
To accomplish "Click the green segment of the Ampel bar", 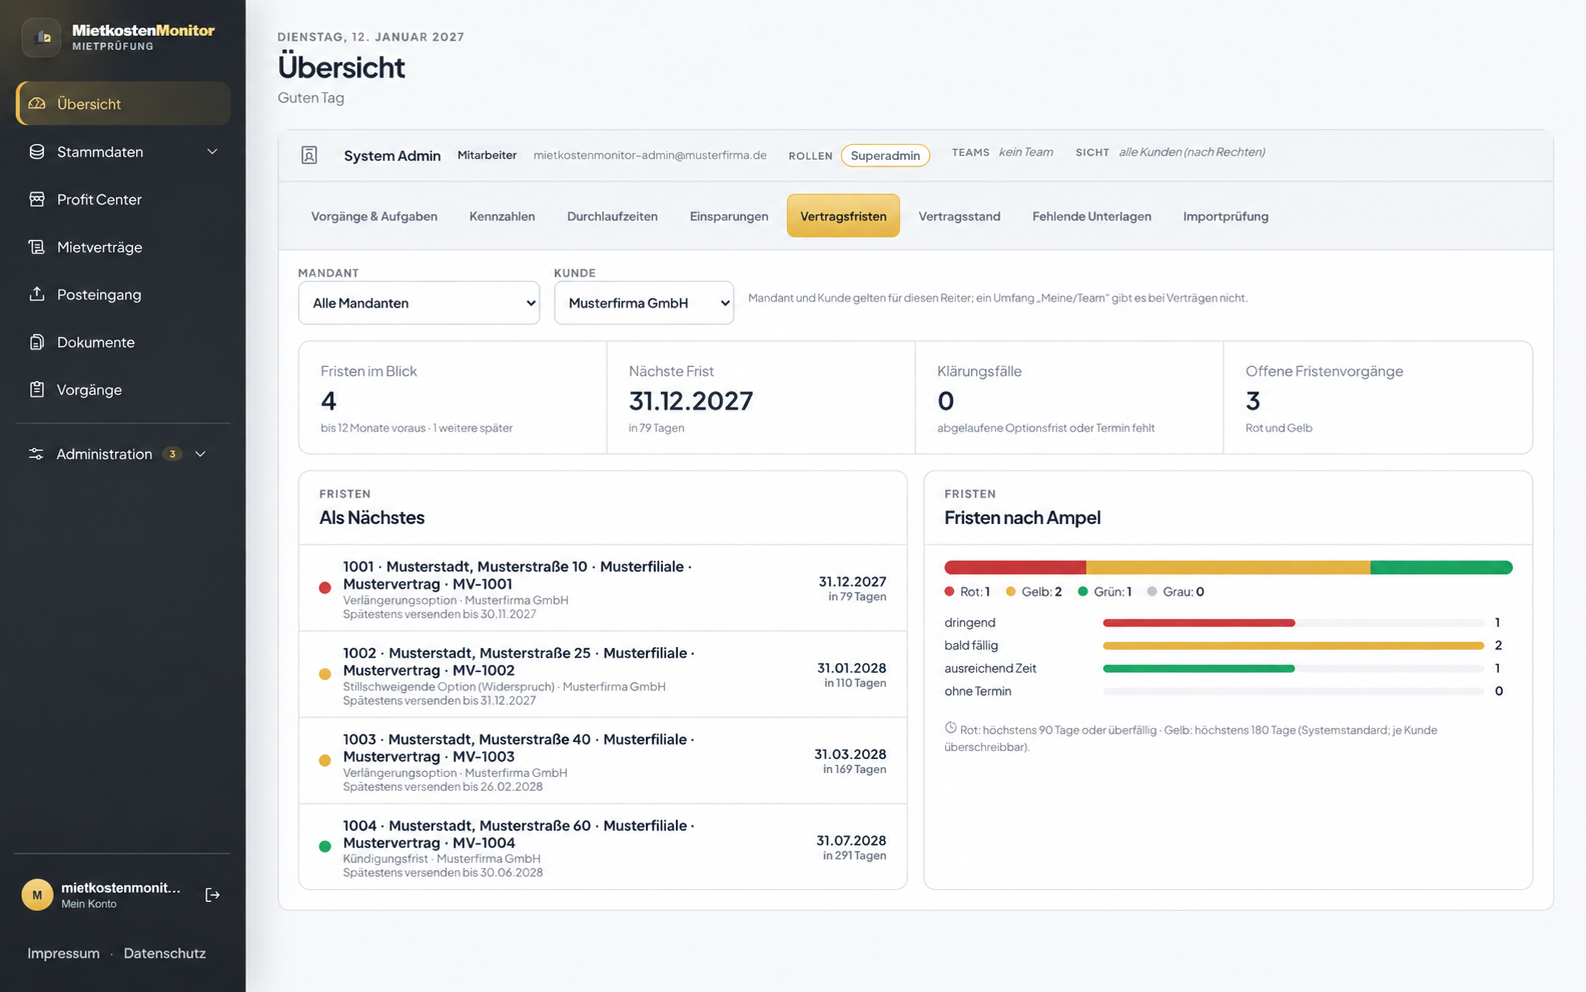I will click(1441, 567).
